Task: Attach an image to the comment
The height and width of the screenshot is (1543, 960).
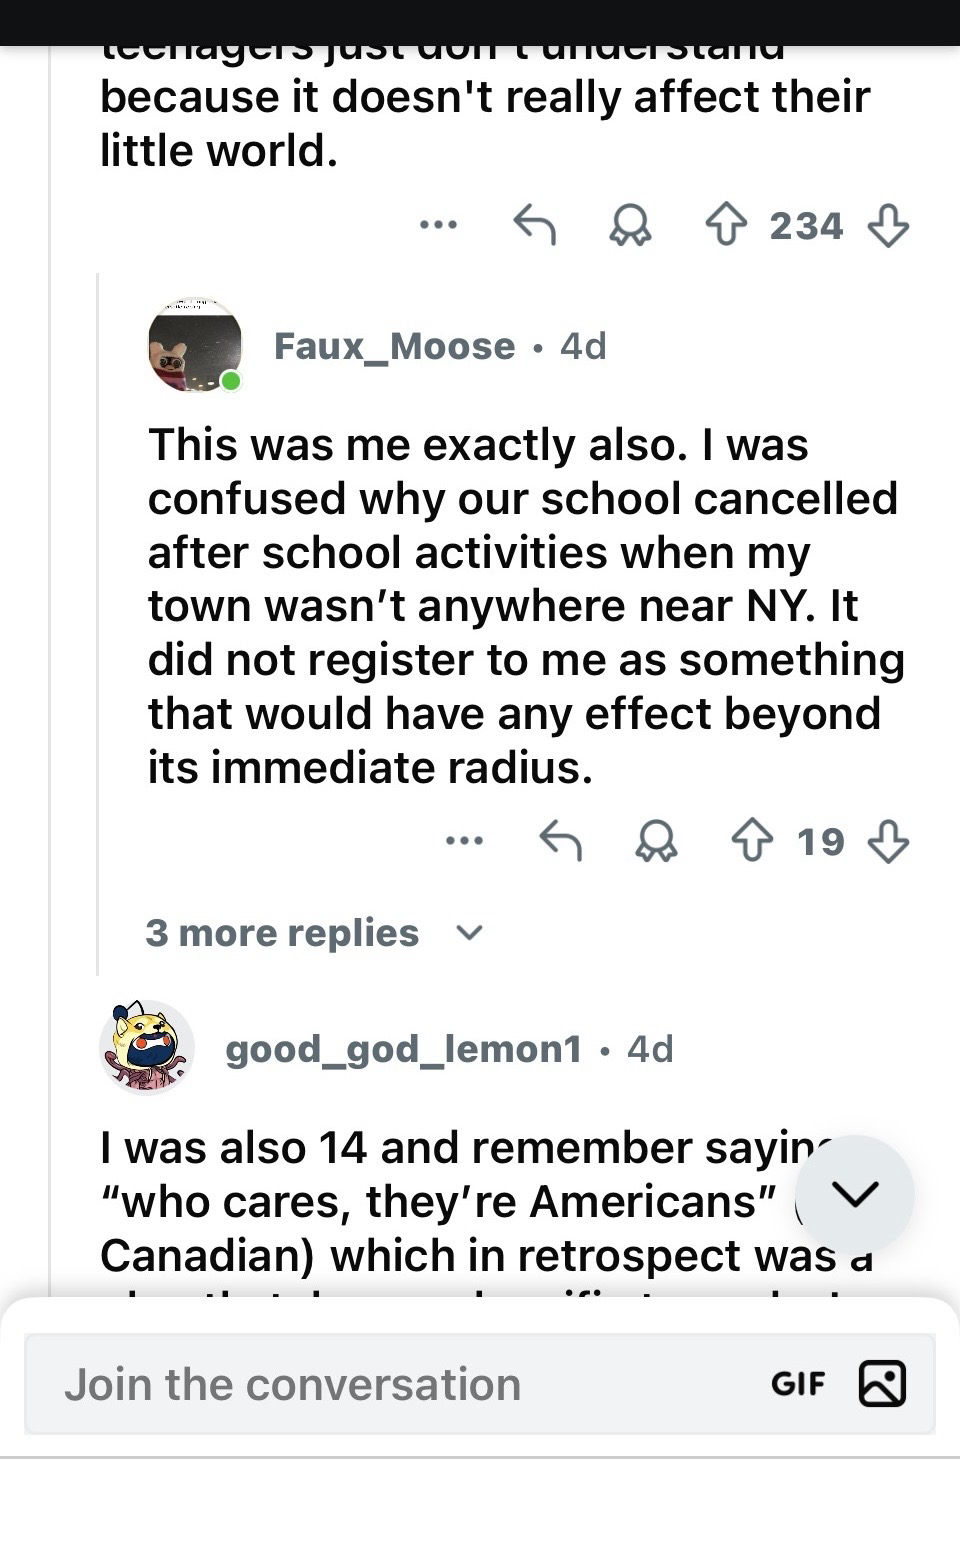Action: pos(882,1384)
